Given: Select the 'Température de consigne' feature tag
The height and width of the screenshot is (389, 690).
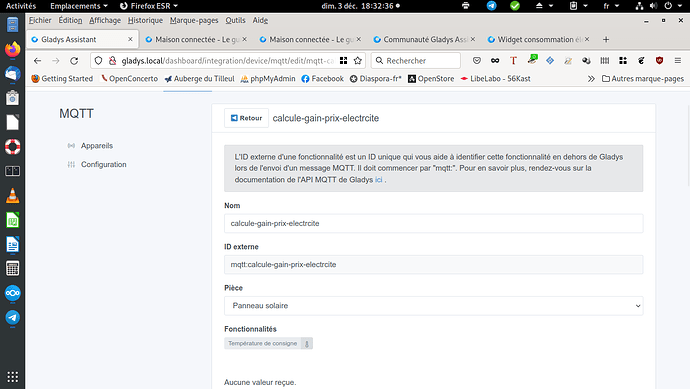Looking at the screenshot, I should click(268, 343).
